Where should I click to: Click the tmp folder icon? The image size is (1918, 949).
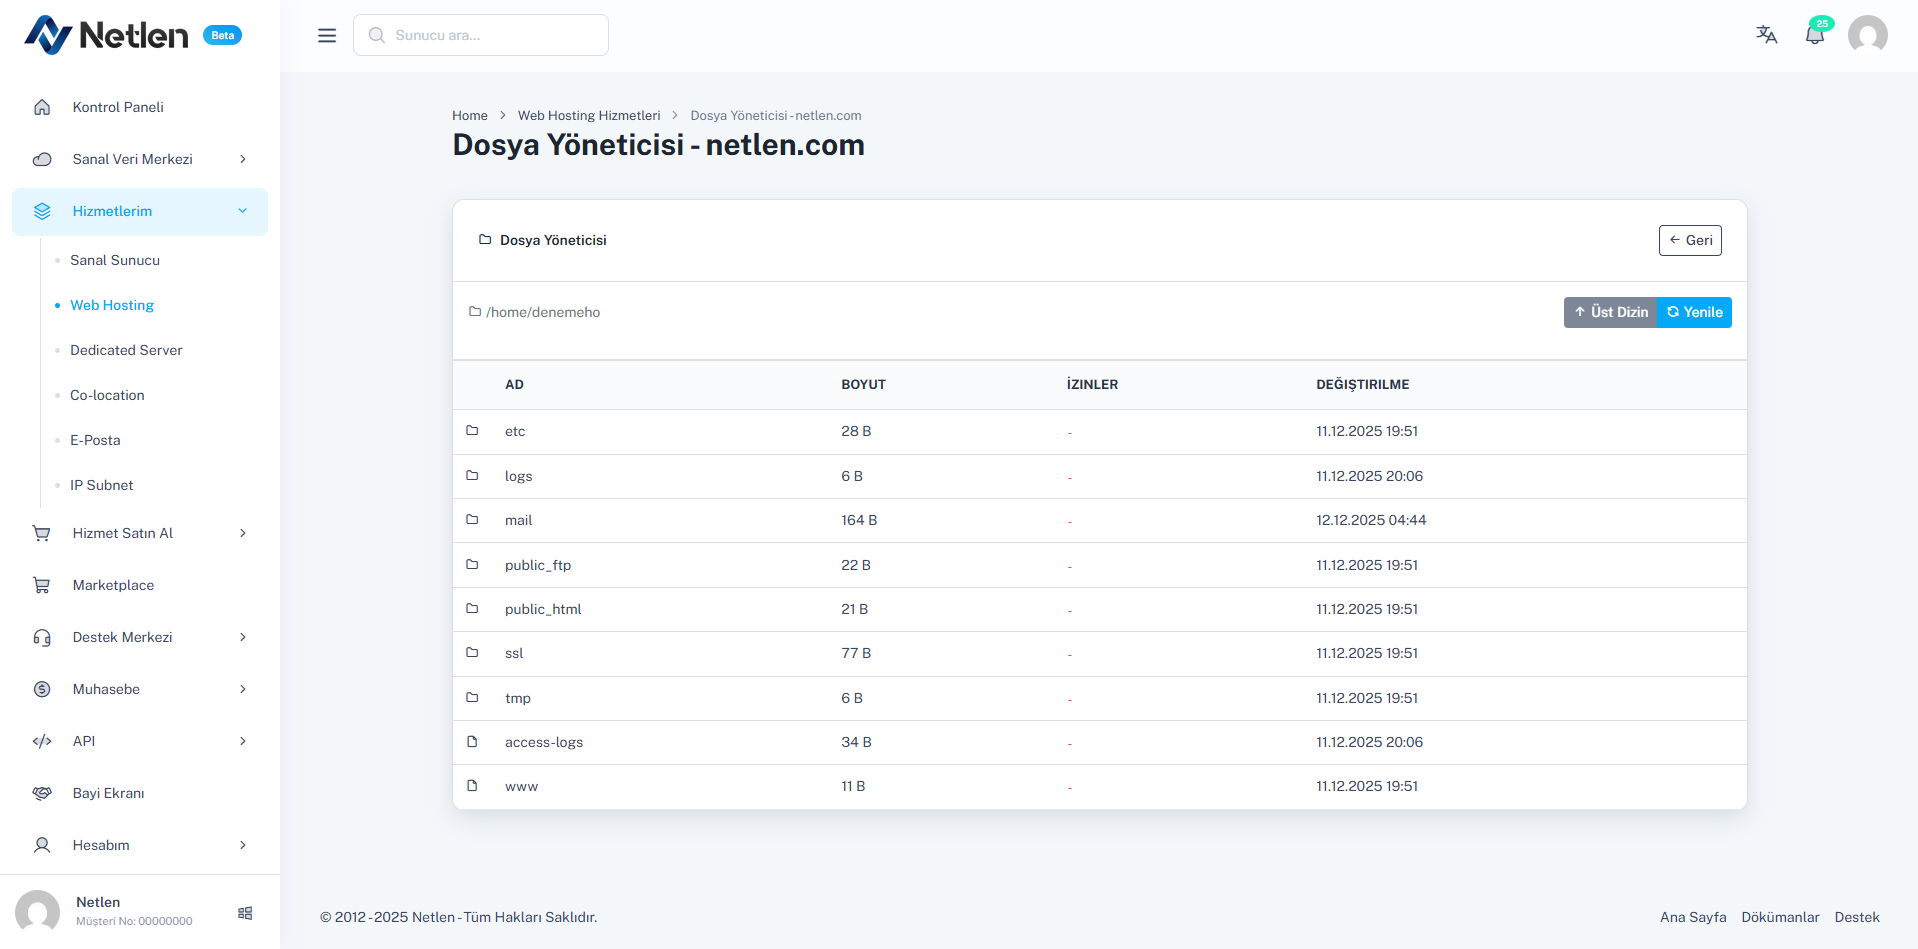pyautogui.click(x=472, y=698)
